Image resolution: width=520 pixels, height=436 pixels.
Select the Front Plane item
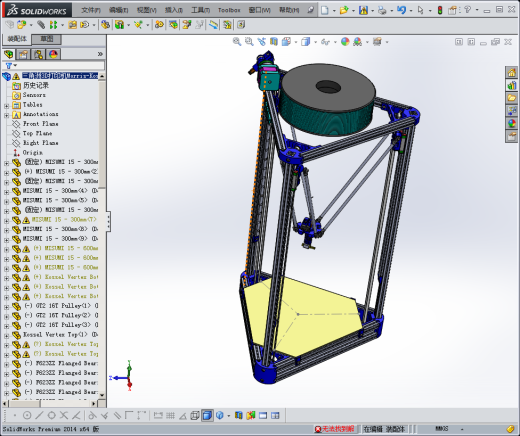click(x=40, y=124)
